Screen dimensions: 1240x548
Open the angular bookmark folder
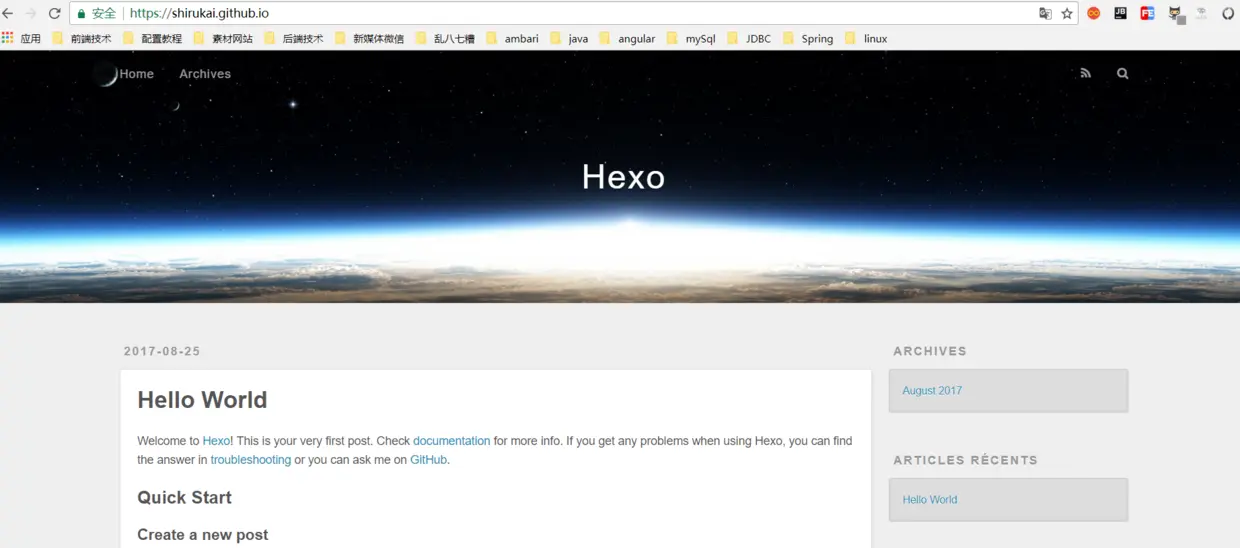[x=627, y=39]
